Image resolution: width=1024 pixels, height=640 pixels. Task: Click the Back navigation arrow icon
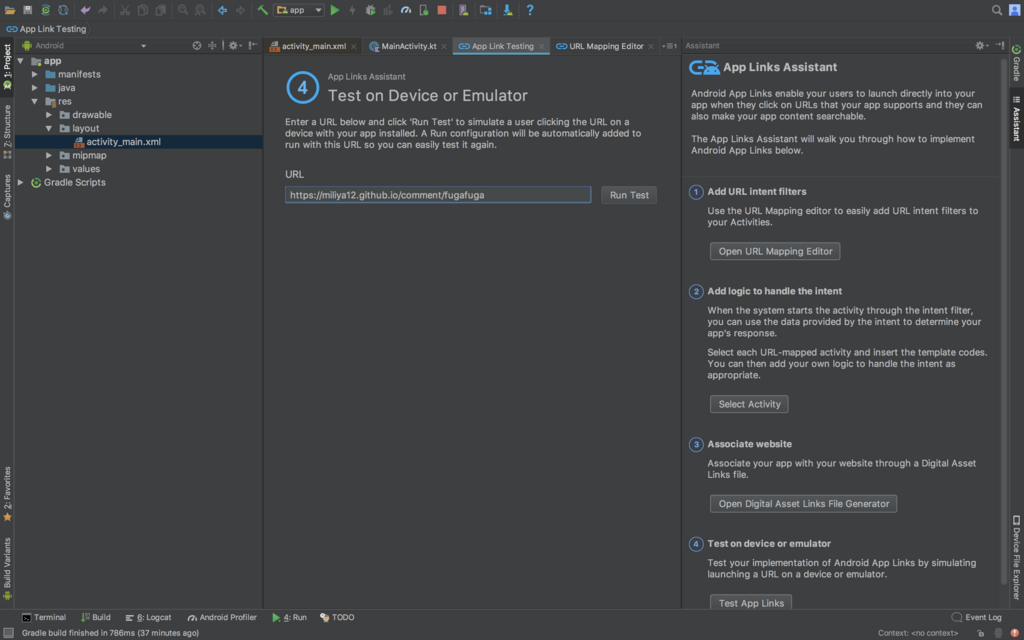click(x=223, y=10)
